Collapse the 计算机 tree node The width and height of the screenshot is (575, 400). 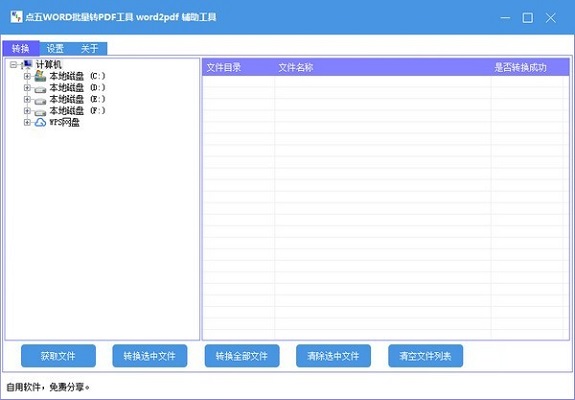[14, 65]
